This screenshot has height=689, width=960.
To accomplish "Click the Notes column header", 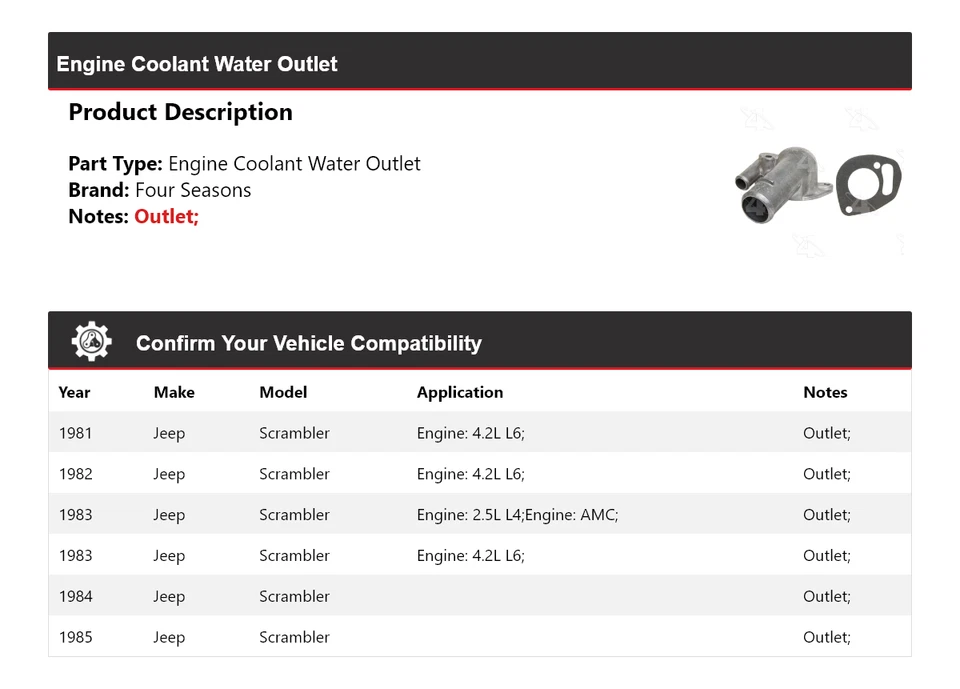I will 825,392.
